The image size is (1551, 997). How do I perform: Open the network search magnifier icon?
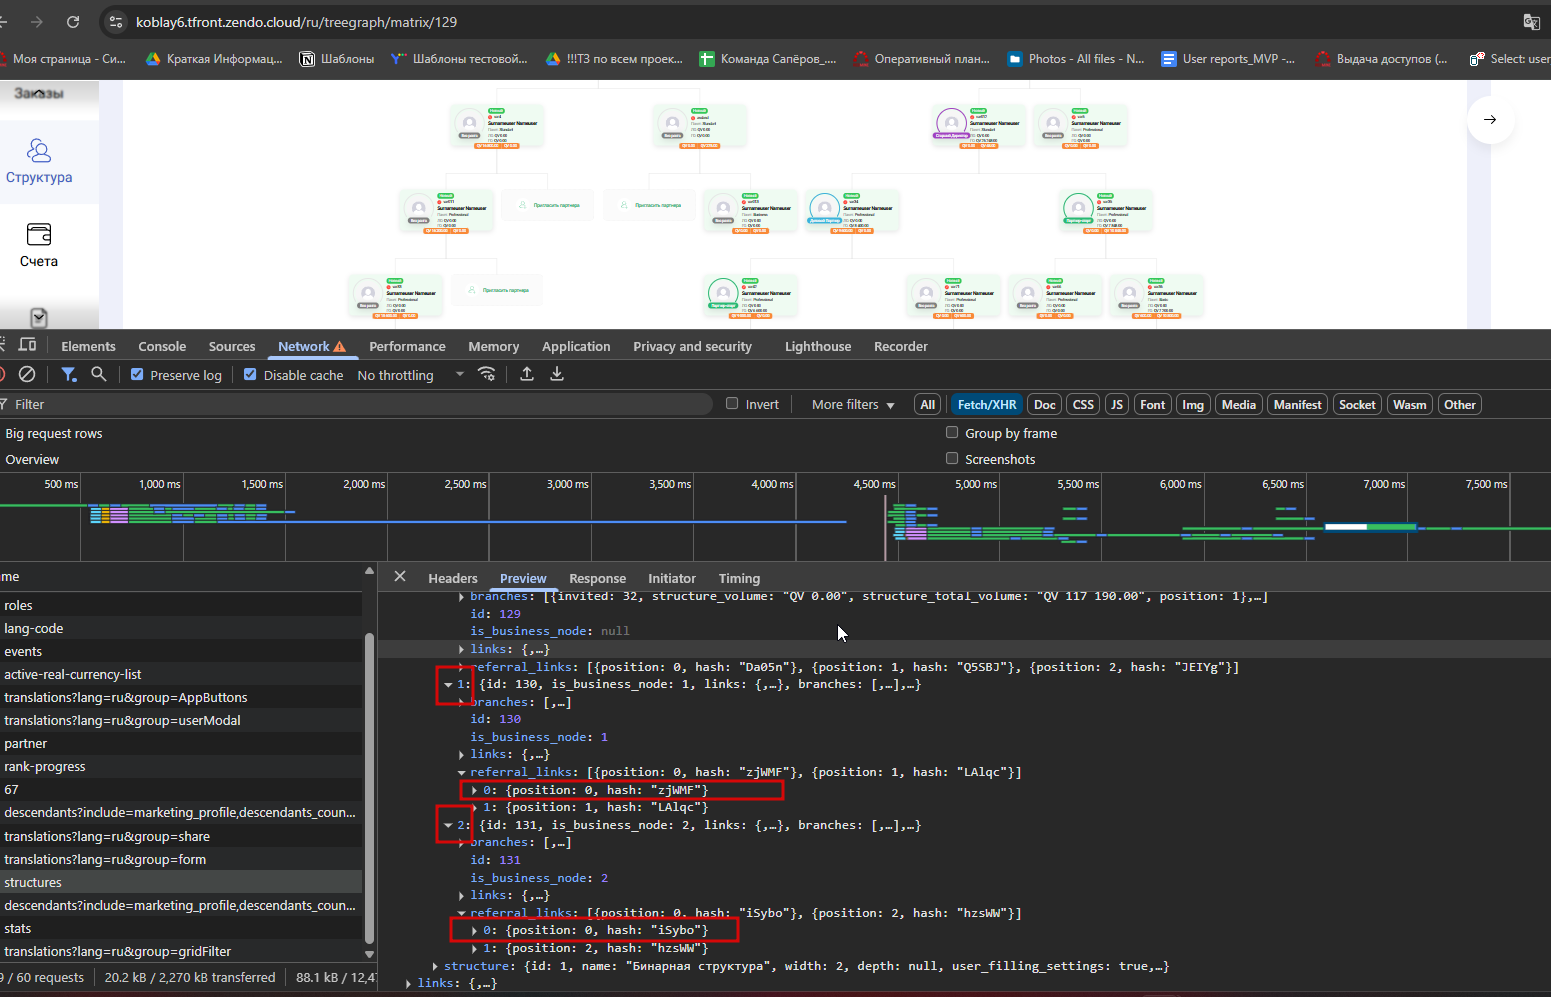(98, 374)
